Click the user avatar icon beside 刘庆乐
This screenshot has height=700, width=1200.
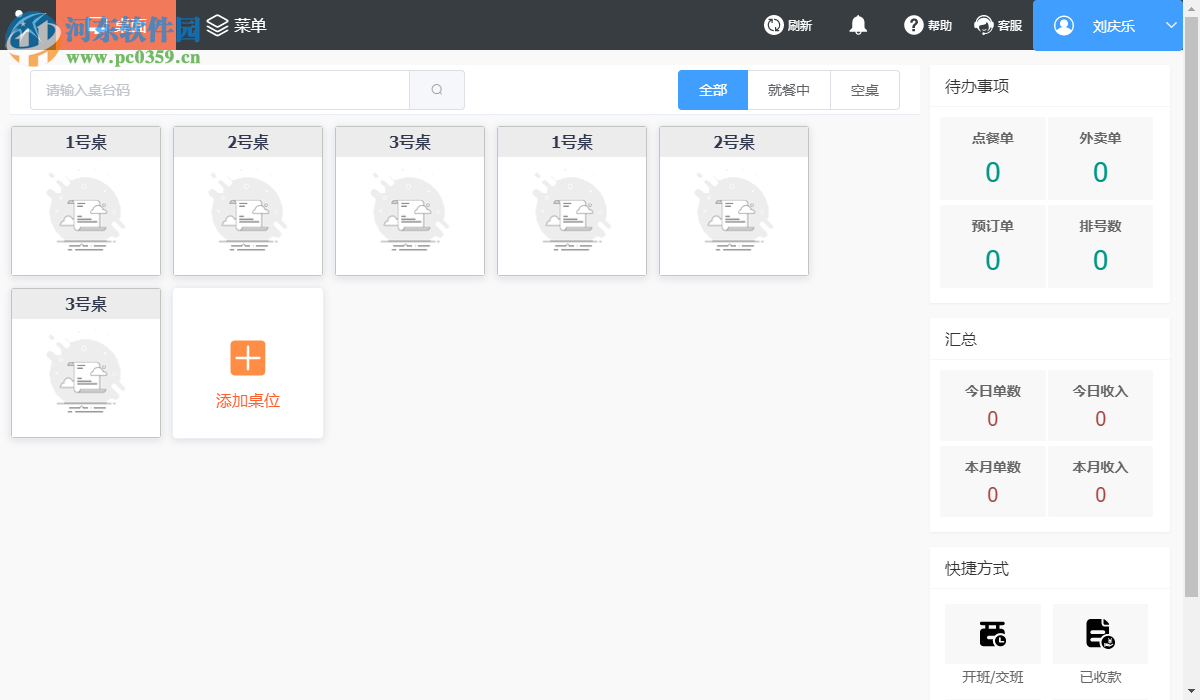[1064, 25]
